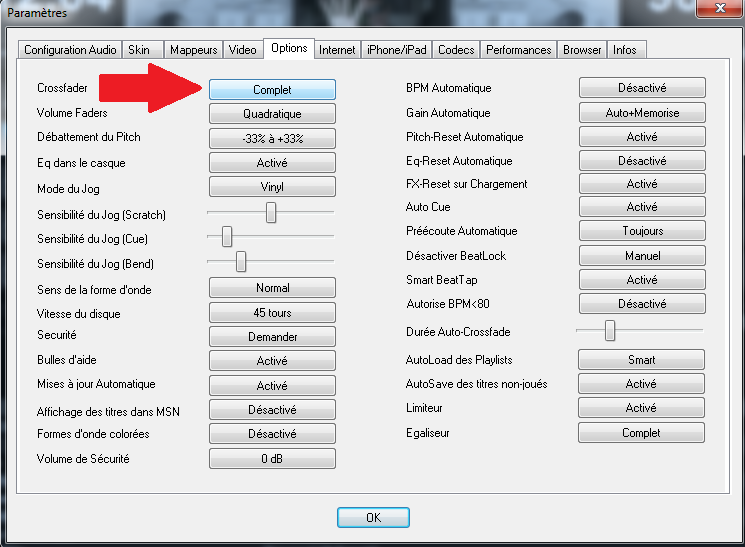745x547 pixels.
Task: Toggle Autorise BPM<80 setting
Action: pyautogui.click(x=642, y=303)
